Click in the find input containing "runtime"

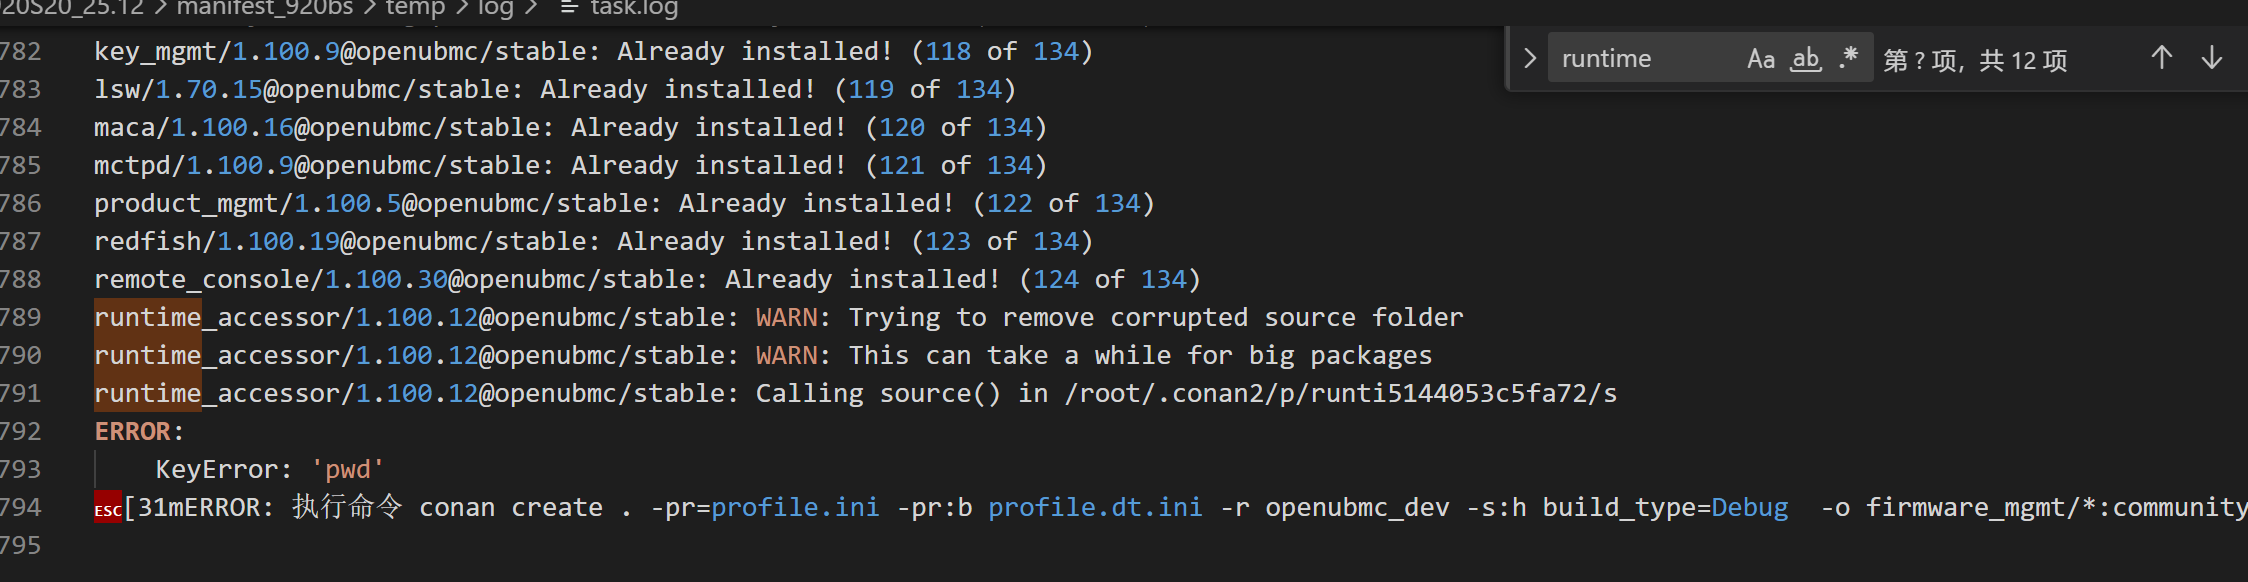(x=1640, y=59)
